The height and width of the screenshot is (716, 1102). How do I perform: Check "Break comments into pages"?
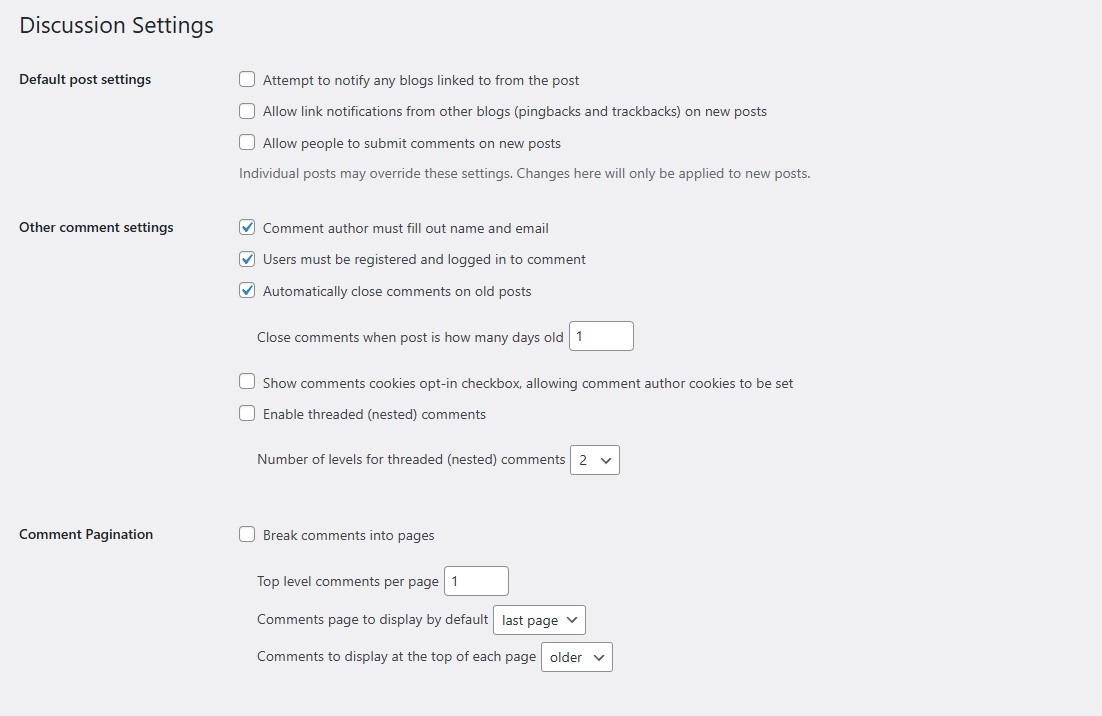point(247,534)
